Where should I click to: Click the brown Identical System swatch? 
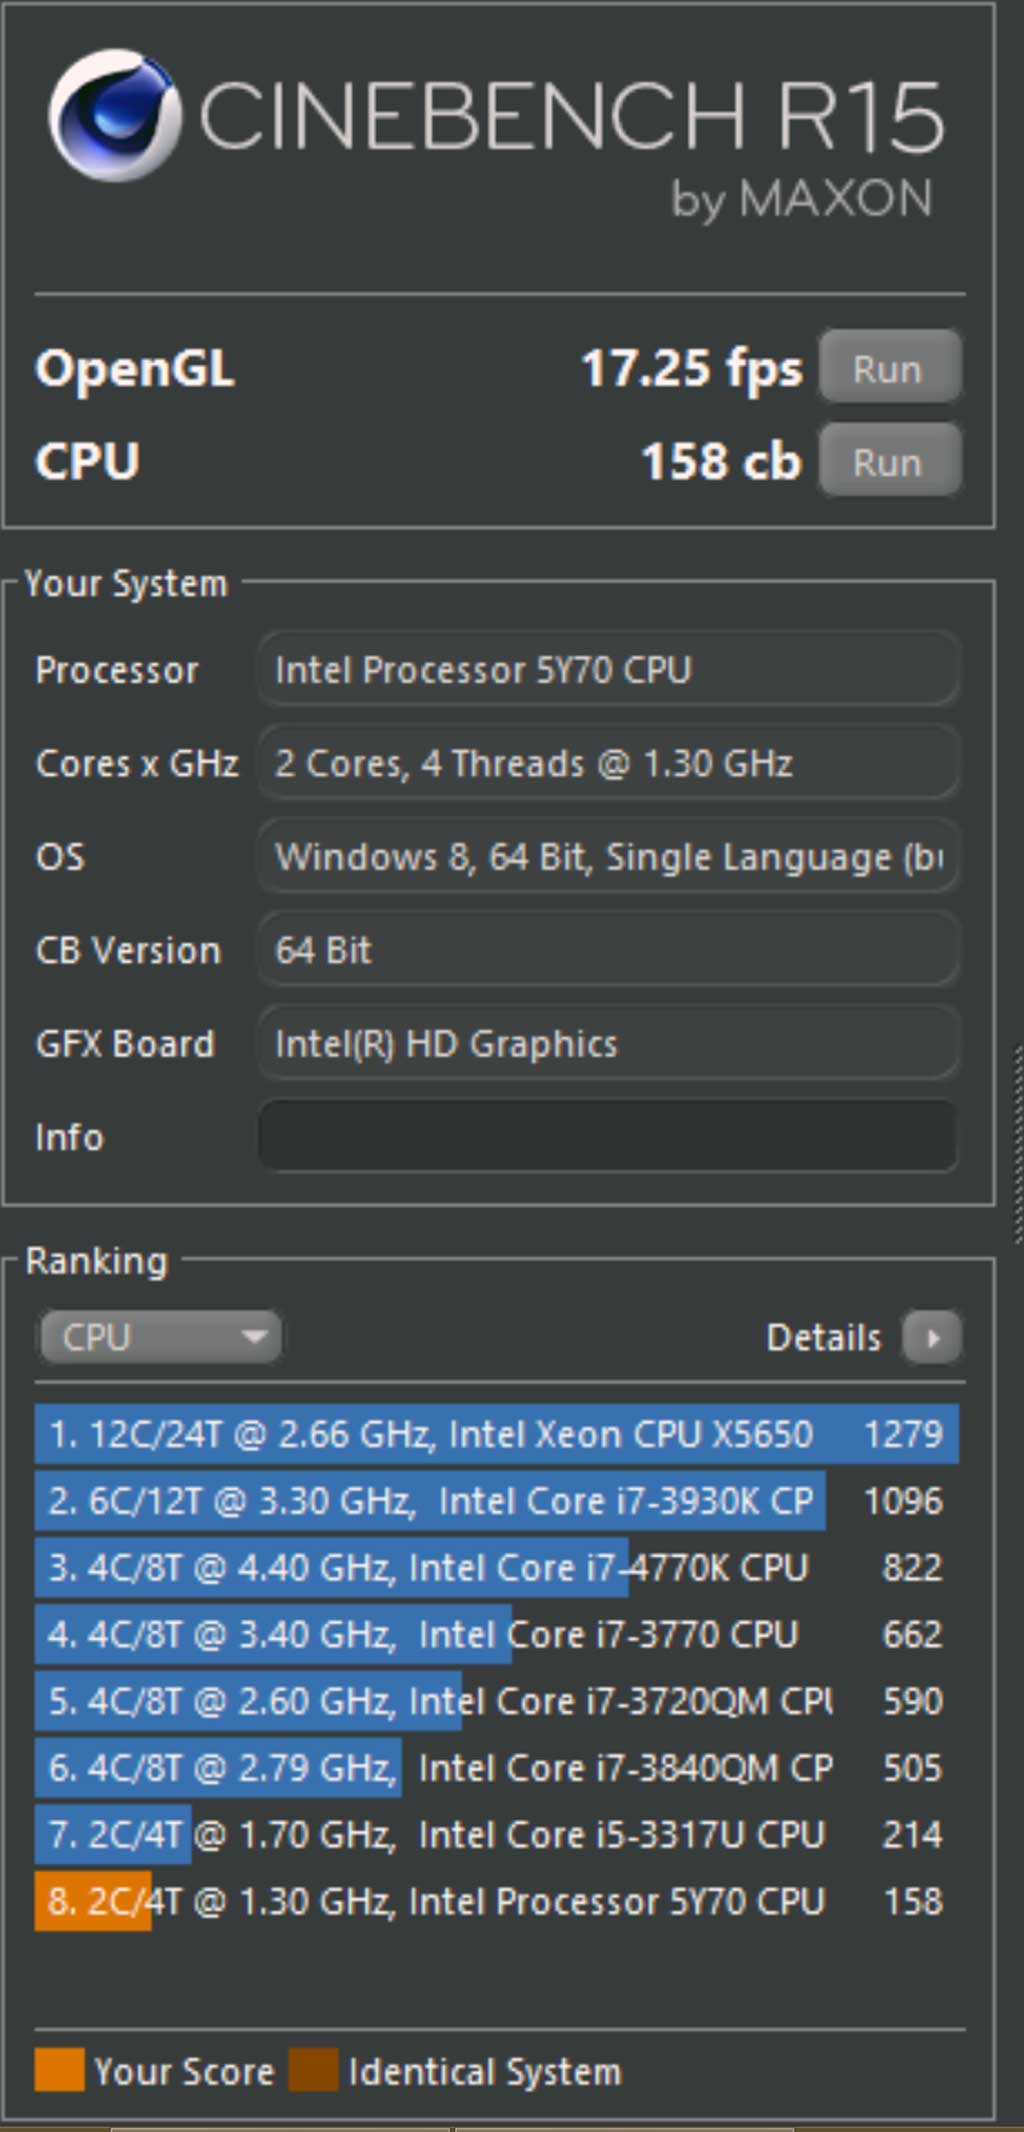click(x=313, y=2070)
